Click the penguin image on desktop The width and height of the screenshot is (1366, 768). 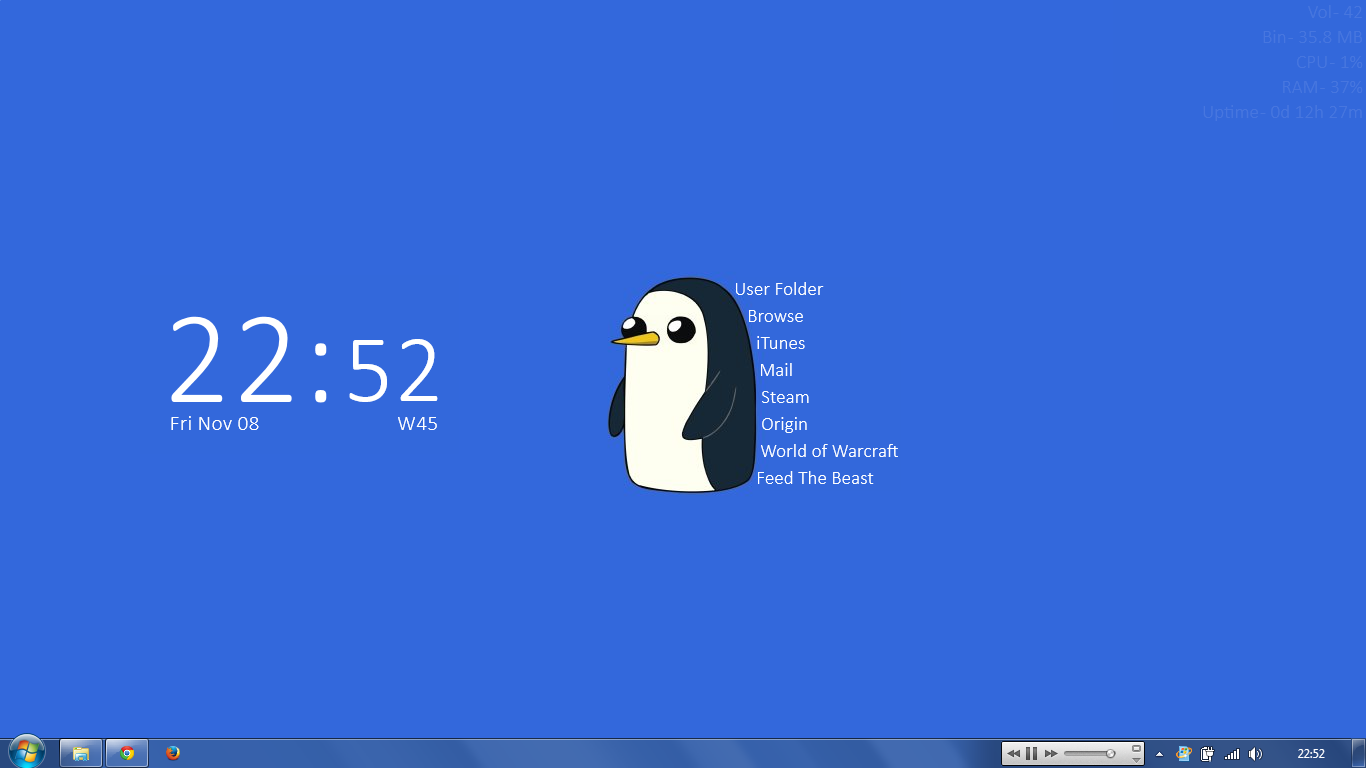pos(683,385)
